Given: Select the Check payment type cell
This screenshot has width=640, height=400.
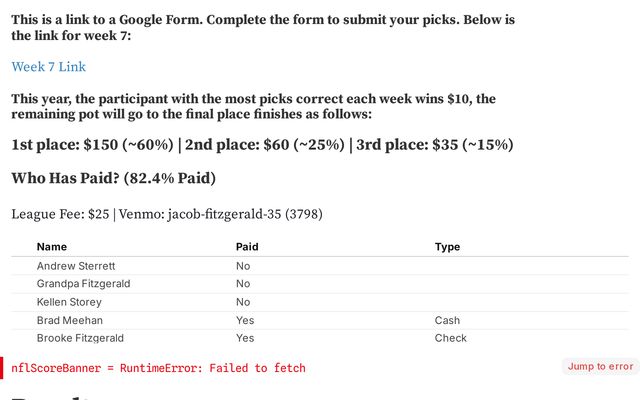Looking at the screenshot, I should 451,338.
